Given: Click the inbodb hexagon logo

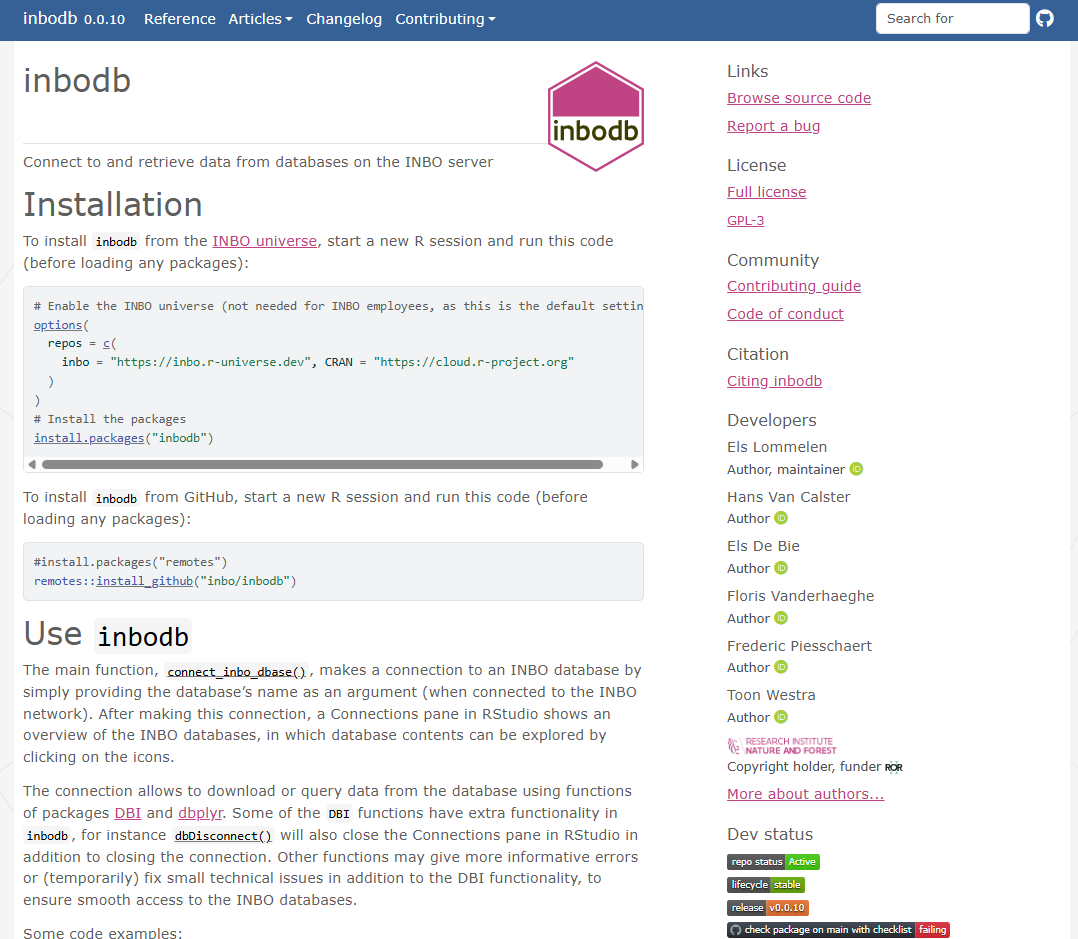Looking at the screenshot, I should [x=595, y=116].
